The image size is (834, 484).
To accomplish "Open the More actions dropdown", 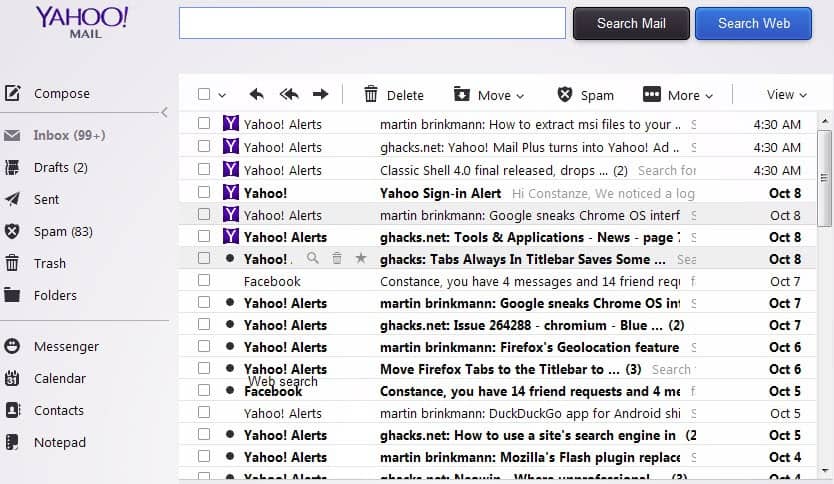I will click(678, 95).
